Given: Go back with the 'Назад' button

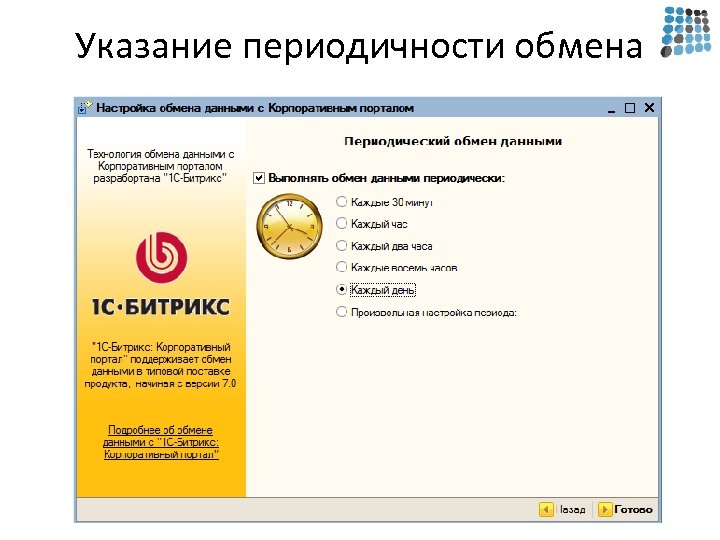Looking at the screenshot, I should pyautogui.click(x=563, y=509).
